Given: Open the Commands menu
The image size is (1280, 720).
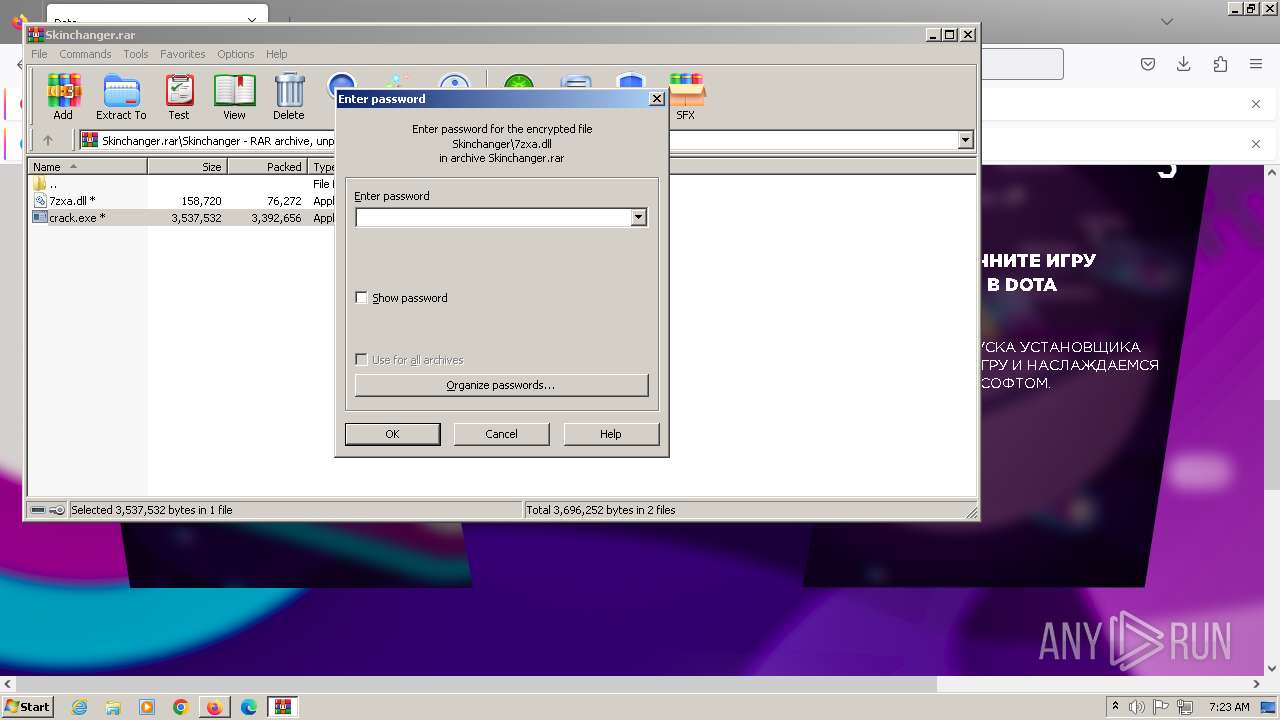Looking at the screenshot, I should click(85, 54).
